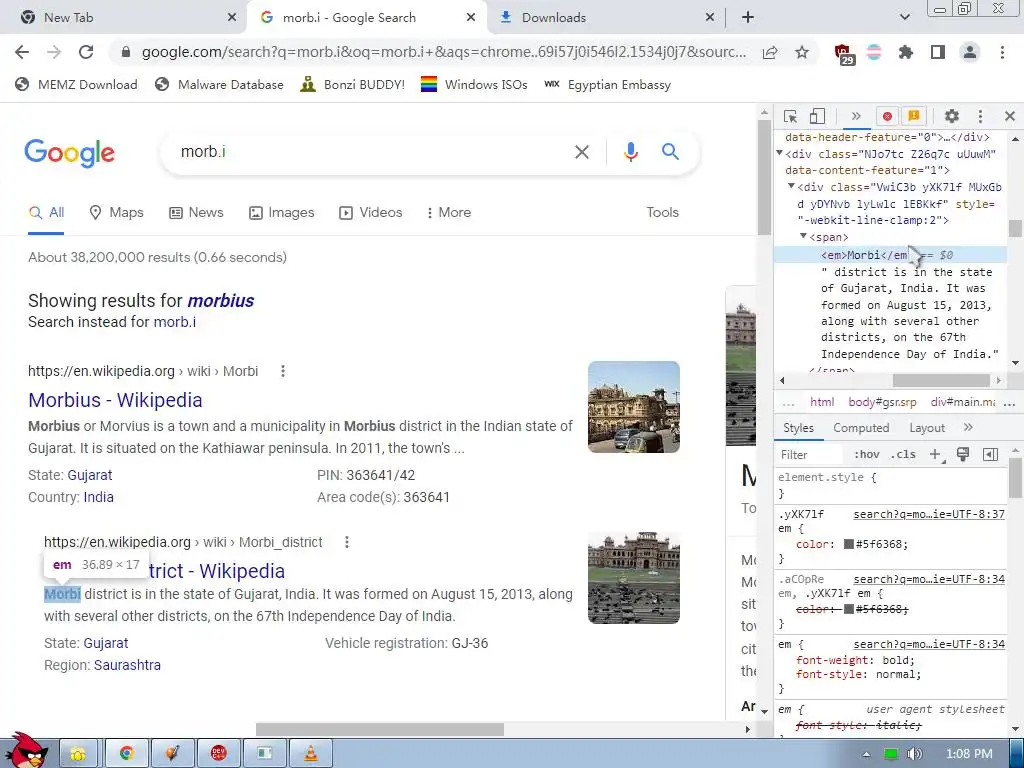Open the DevTools customize three-dot menu
This screenshot has width=1024, height=768.
click(980, 116)
